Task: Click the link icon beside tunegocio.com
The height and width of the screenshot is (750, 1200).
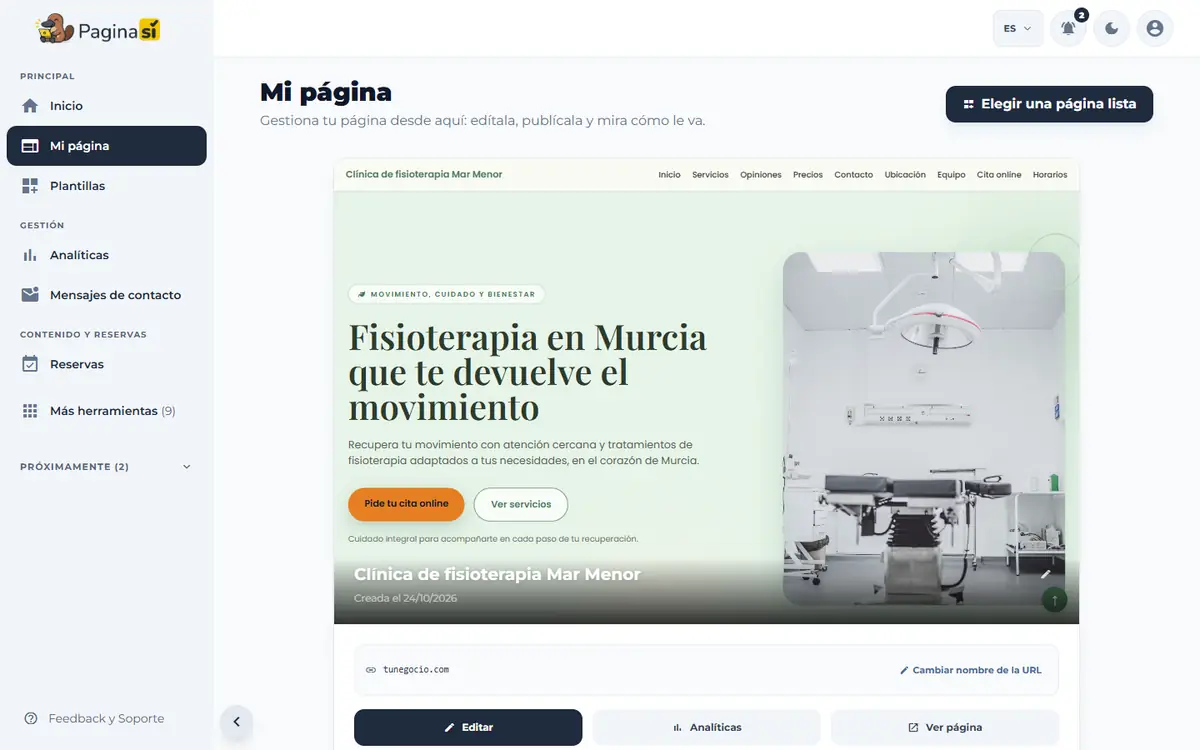Action: click(371, 670)
